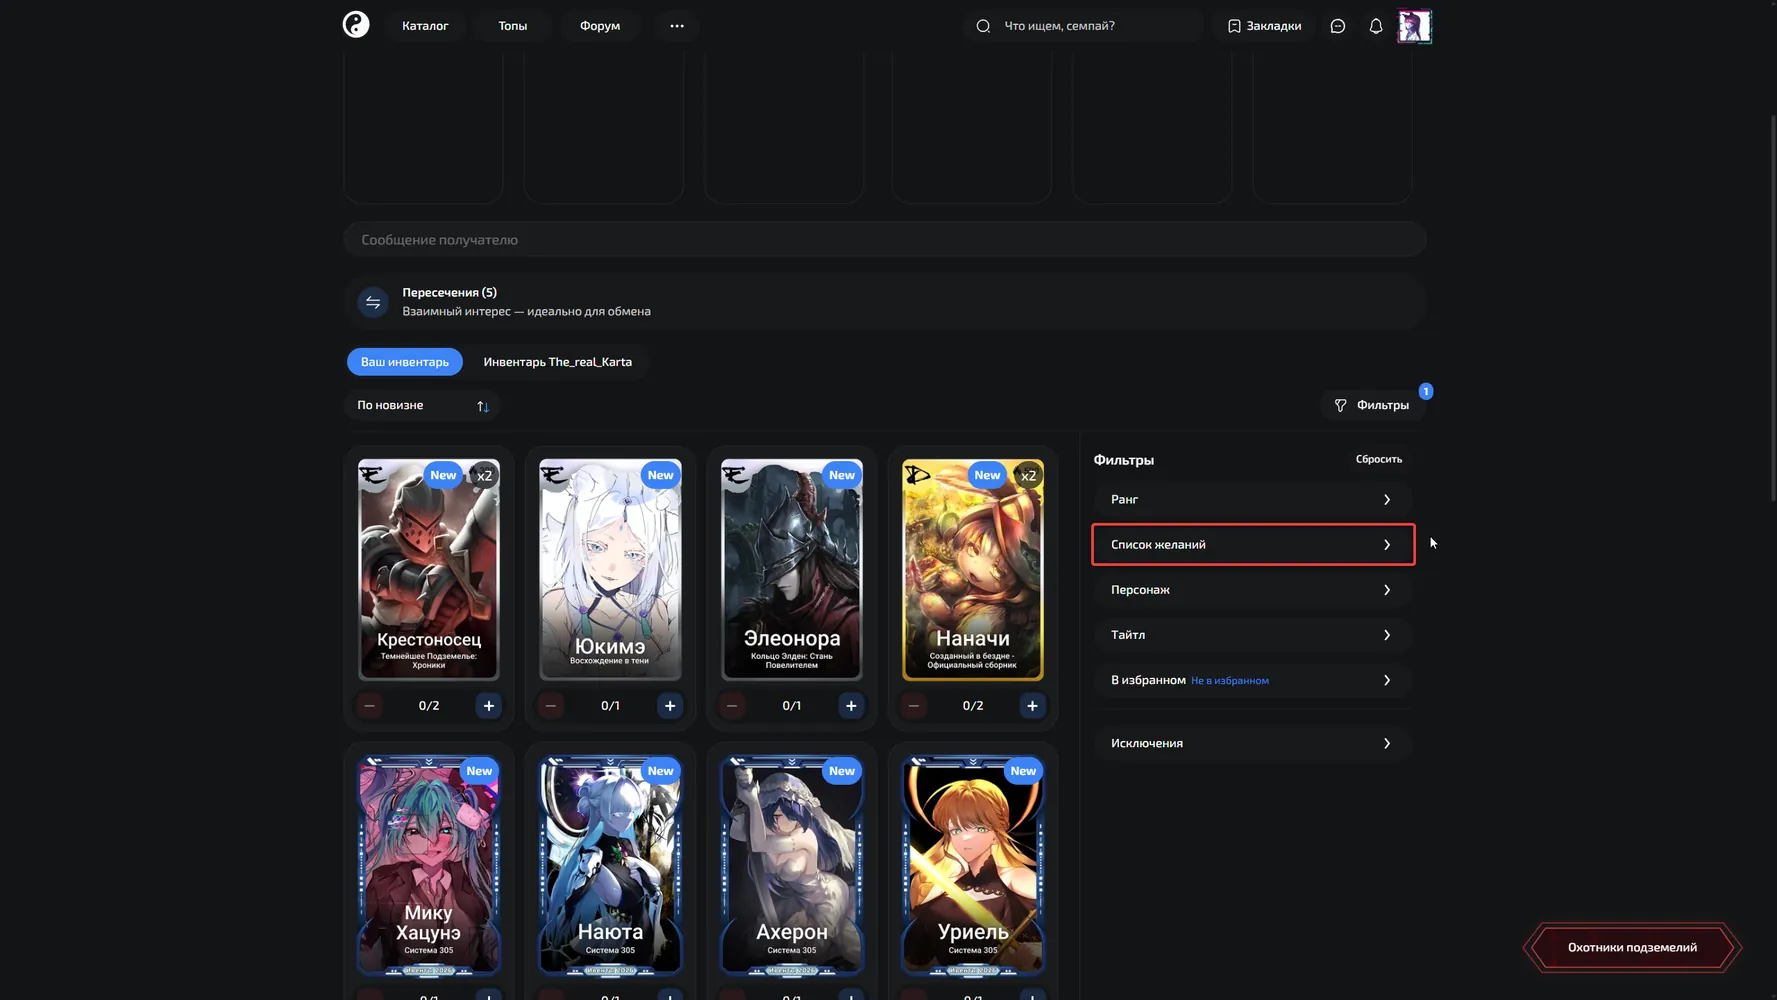
Task: Click the rank emblem on Наначи card
Action: point(917,476)
